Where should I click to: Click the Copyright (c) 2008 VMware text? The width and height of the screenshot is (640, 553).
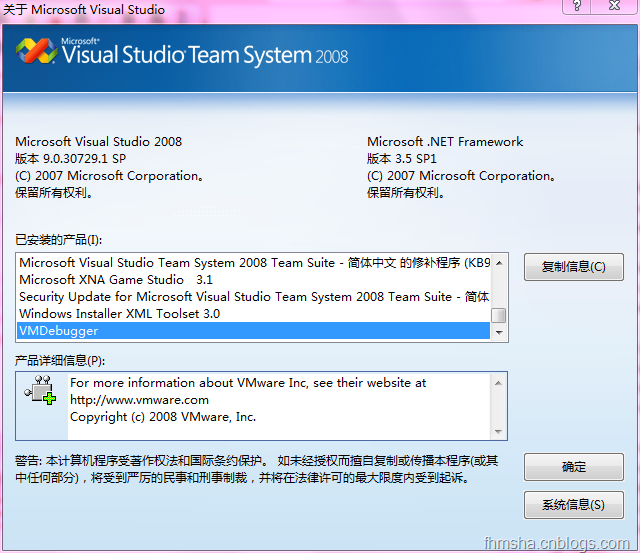click(x=163, y=417)
